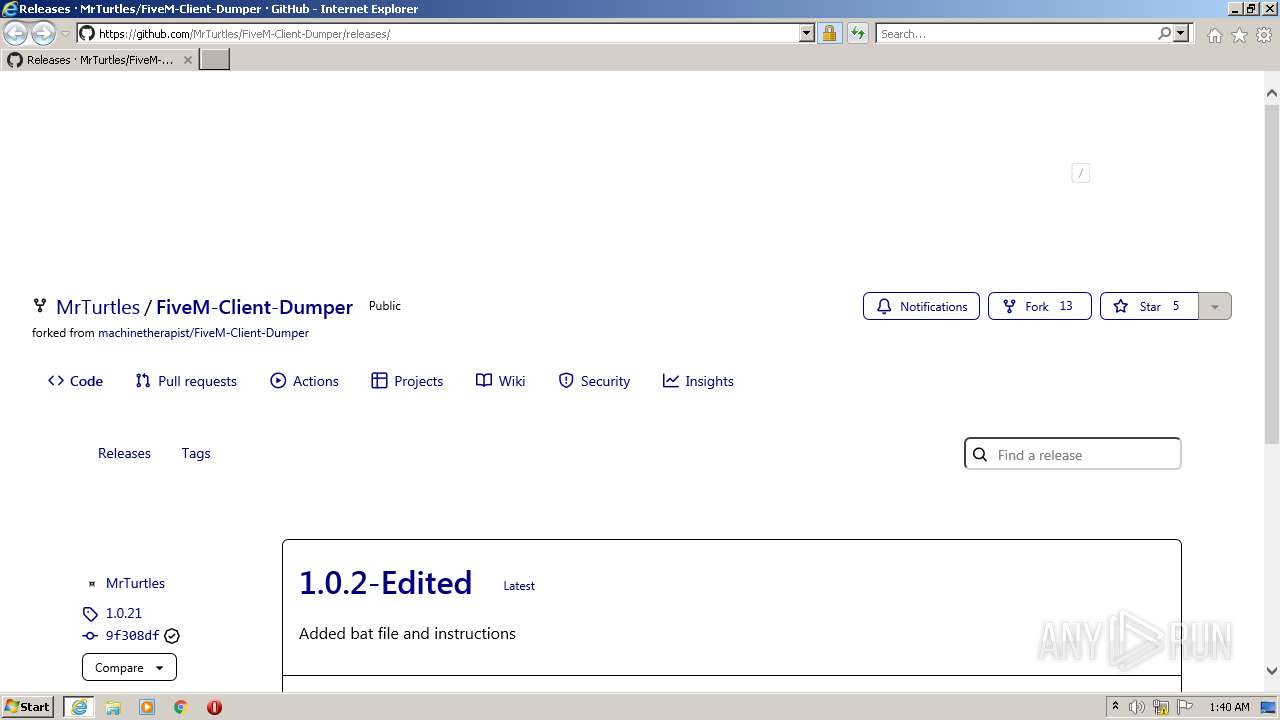Click the scrollbar down arrow
The height and width of the screenshot is (720, 1280).
[x=1272, y=671]
